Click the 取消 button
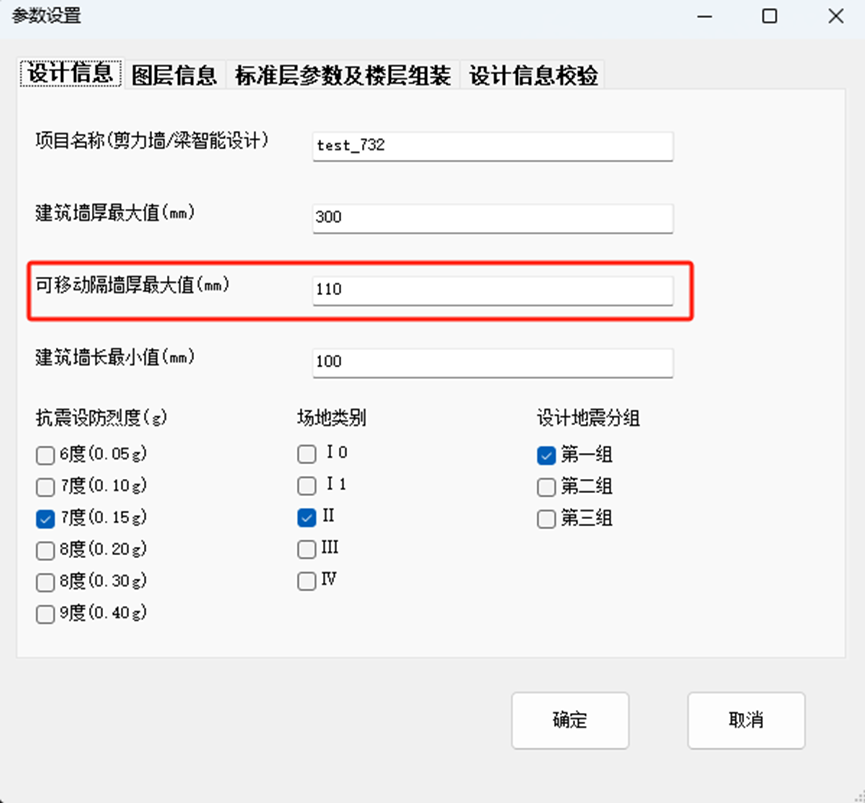865x803 pixels. pos(745,721)
